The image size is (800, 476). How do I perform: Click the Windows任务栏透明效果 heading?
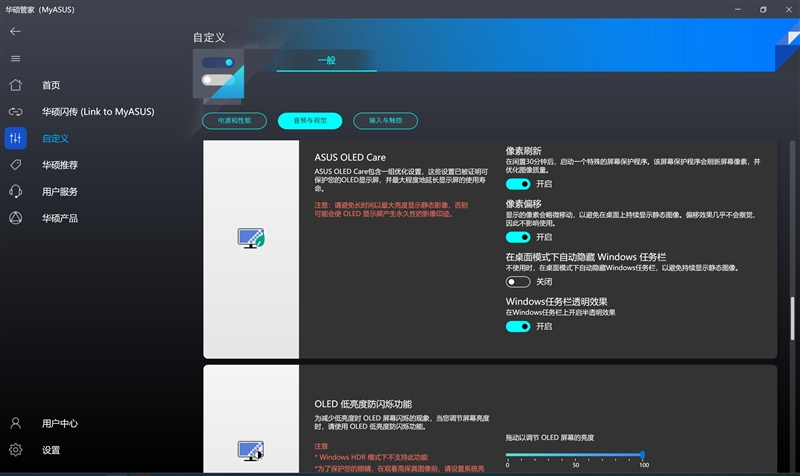556,302
